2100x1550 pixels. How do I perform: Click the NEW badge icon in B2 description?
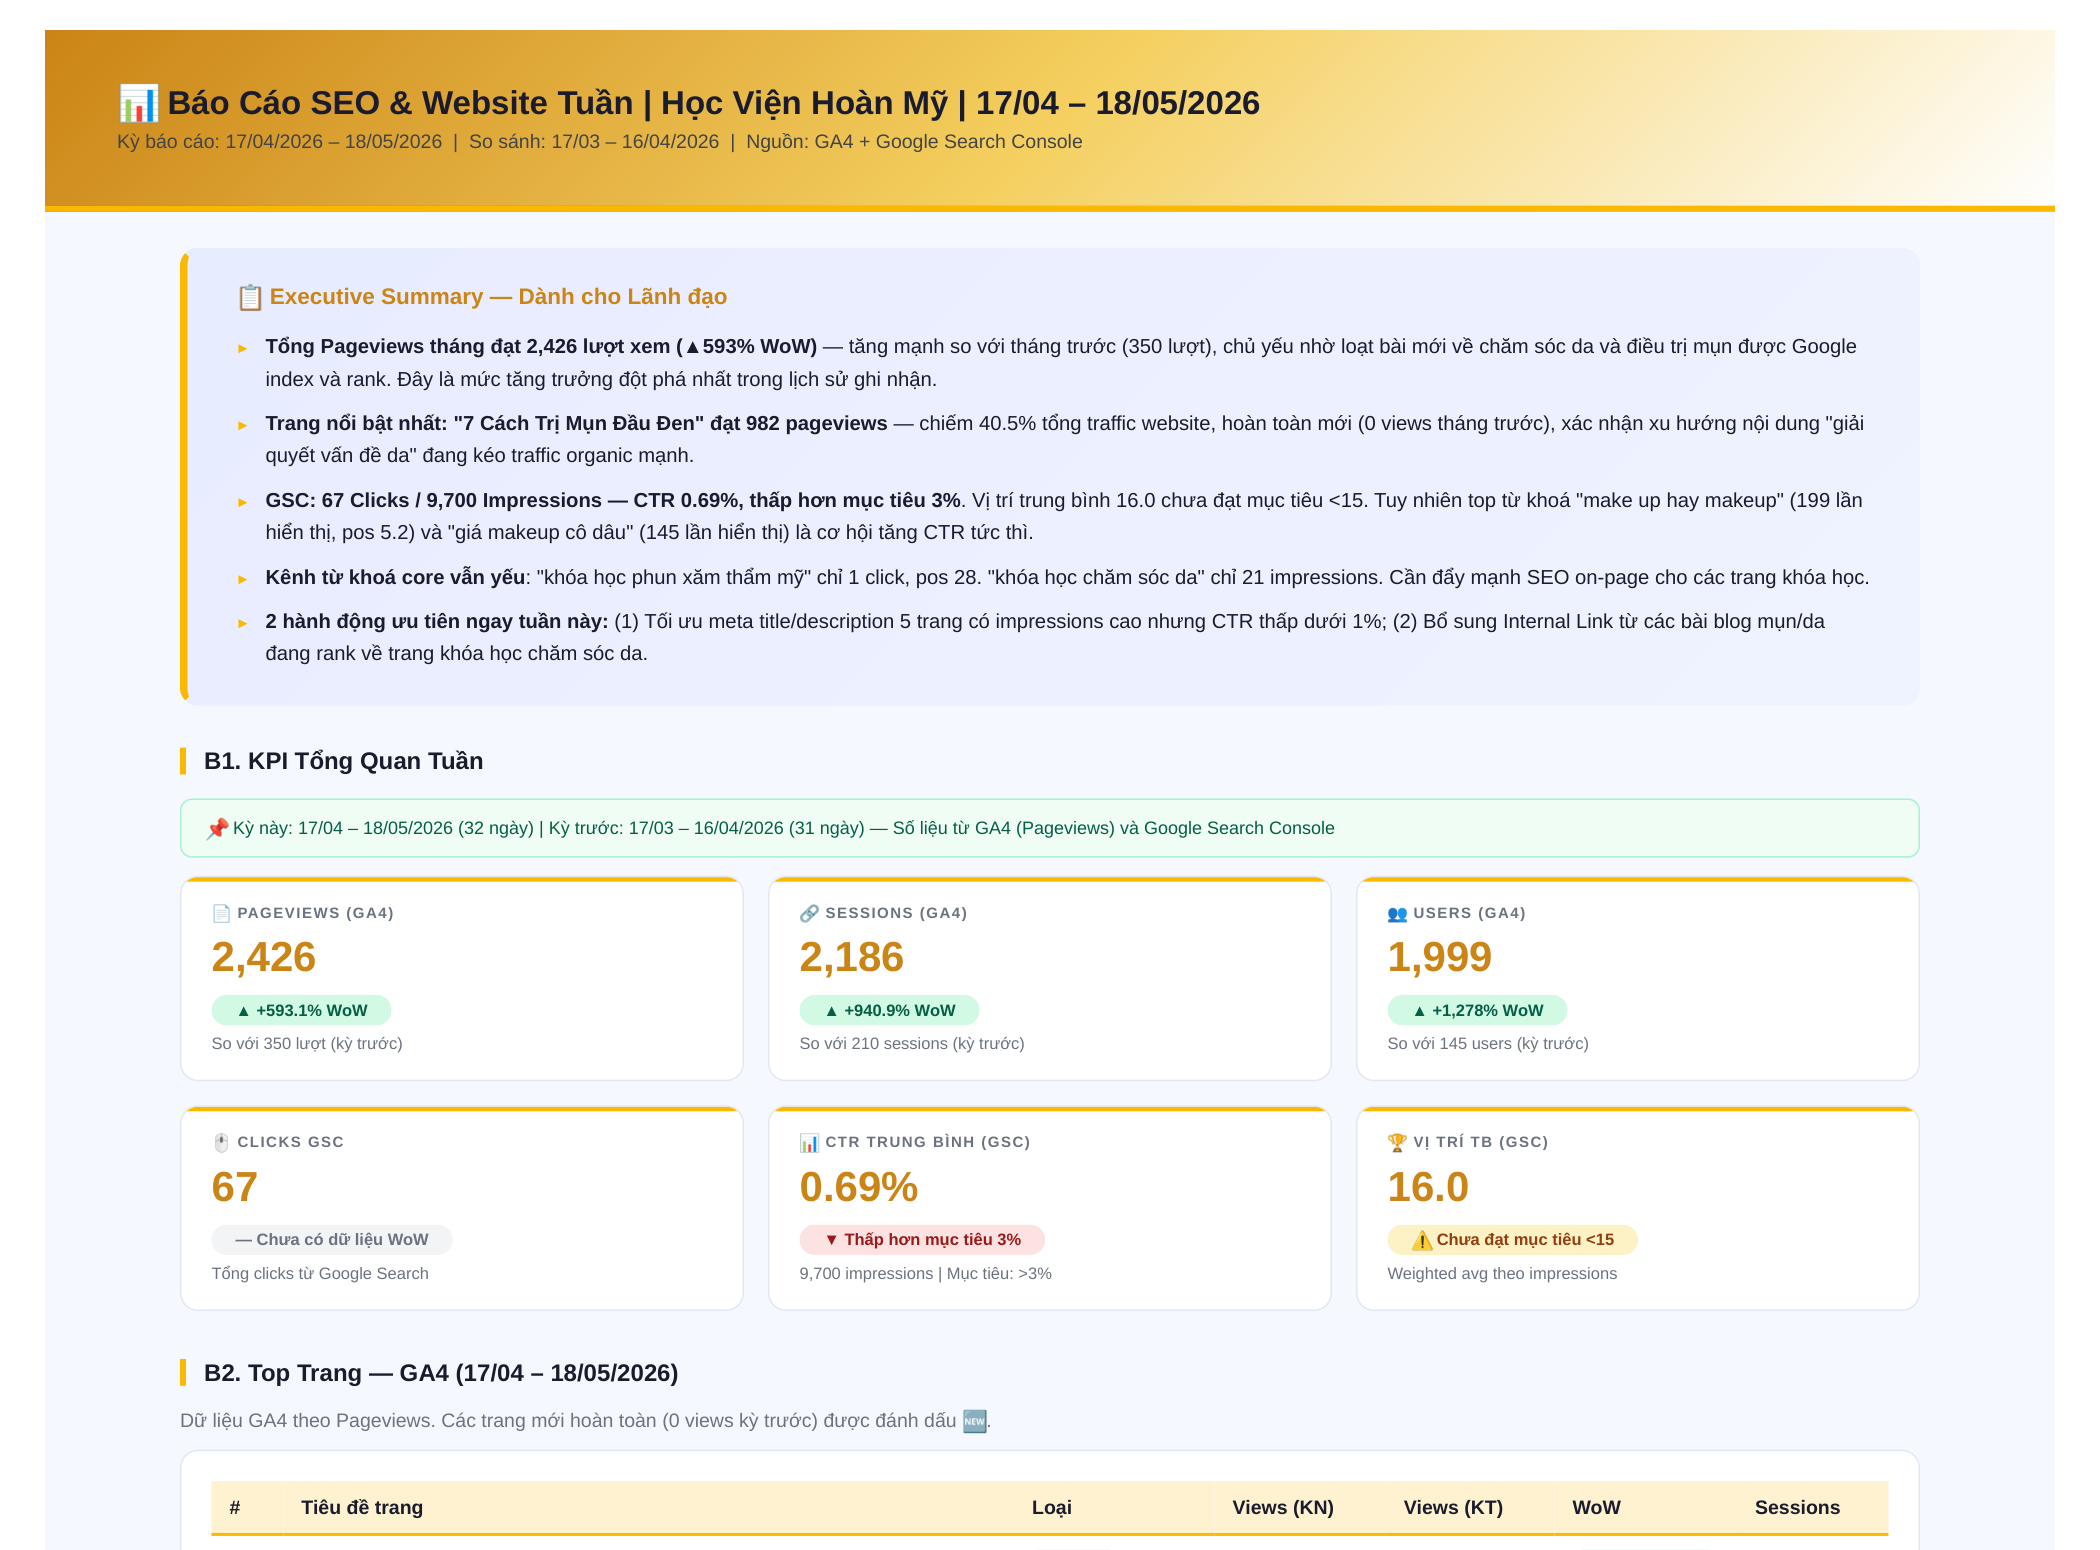[x=974, y=1421]
